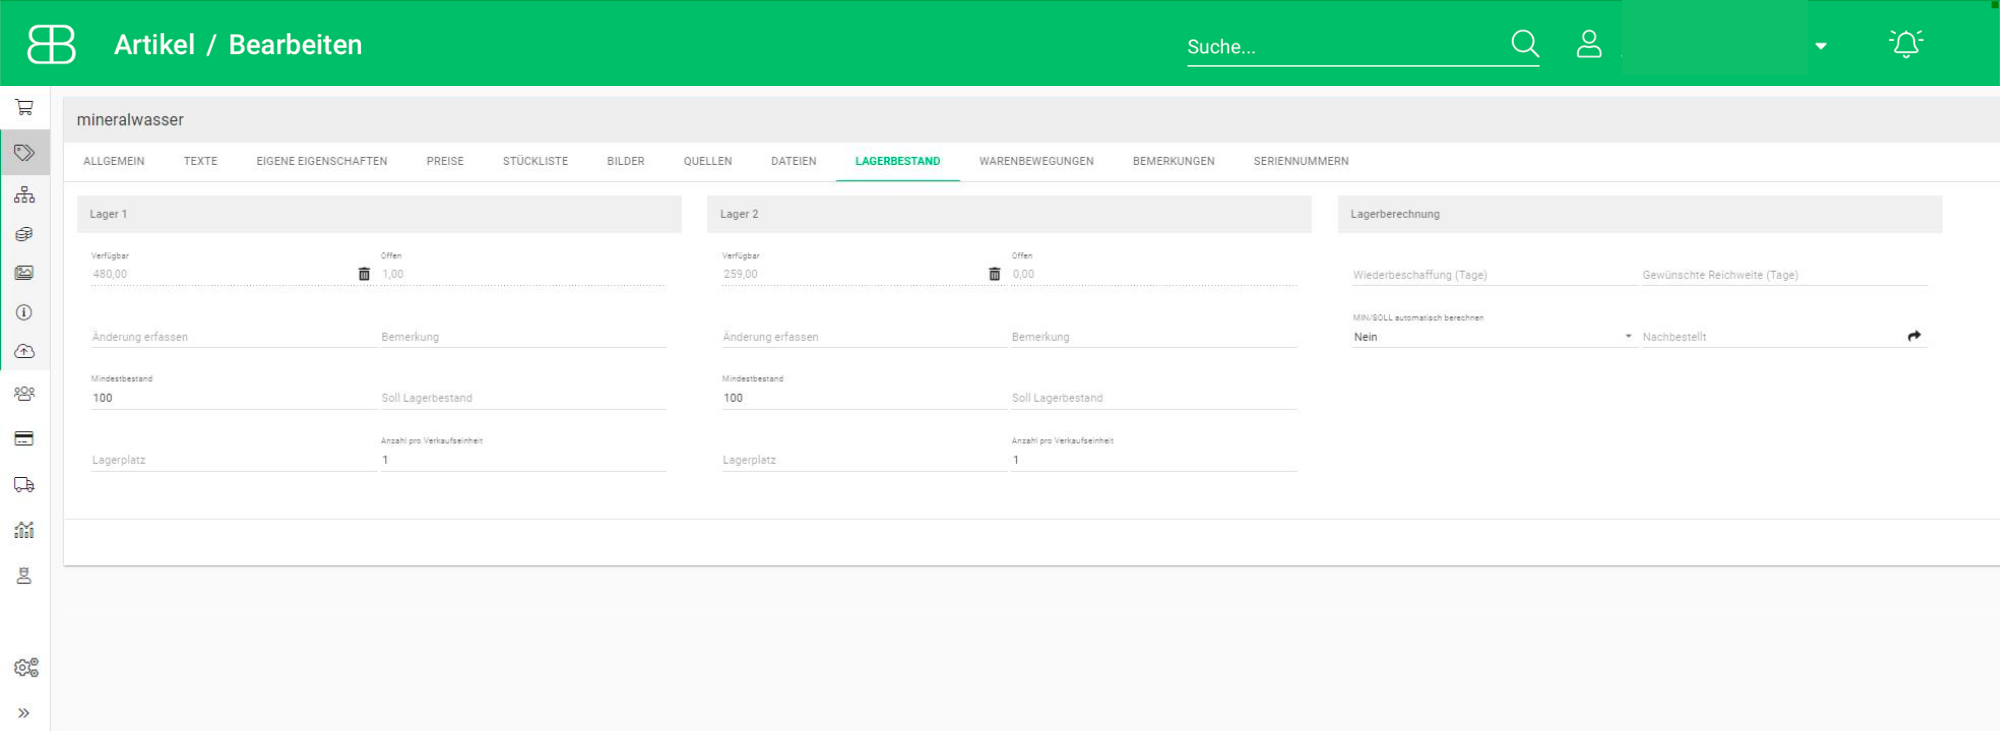Open the notifications bell icon

pos(1906,44)
